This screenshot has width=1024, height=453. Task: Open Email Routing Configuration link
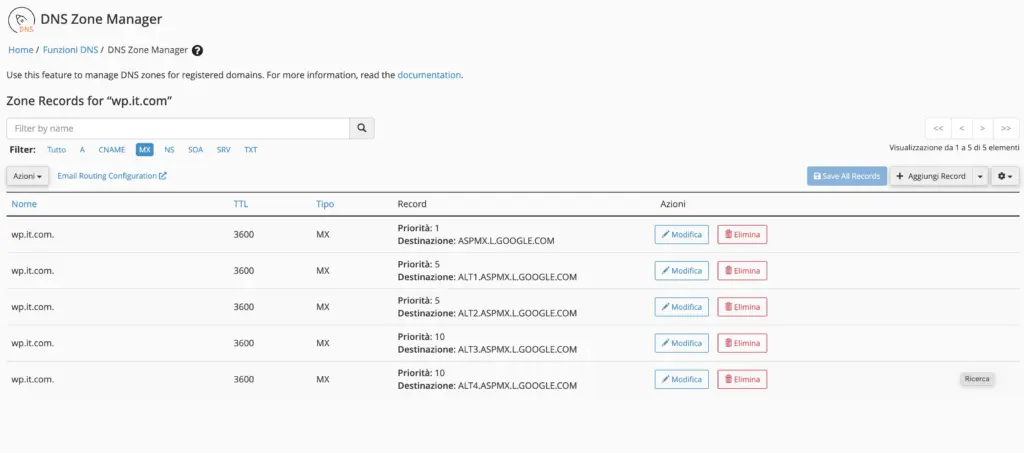coord(112,176)
